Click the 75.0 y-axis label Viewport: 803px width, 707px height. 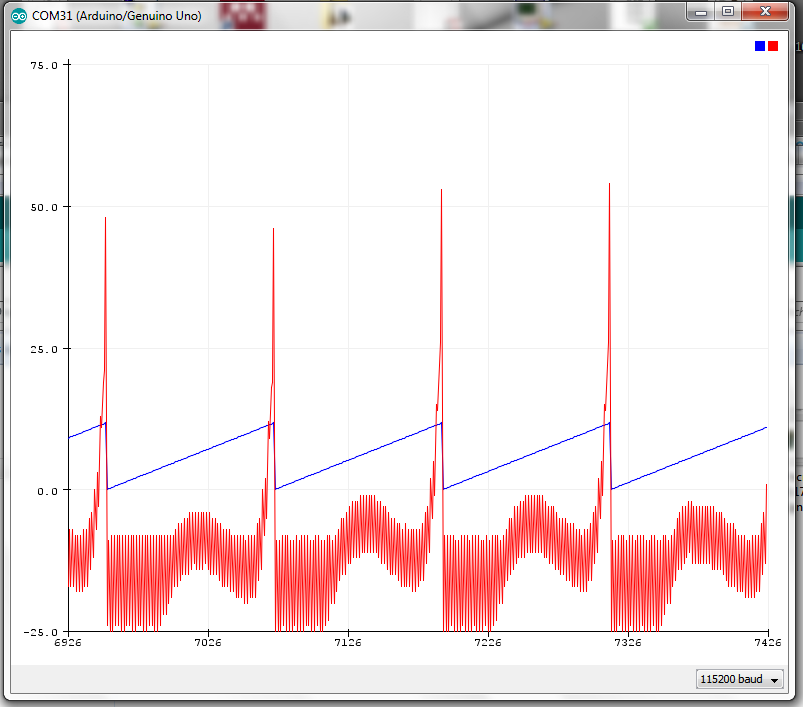(44, 65)
